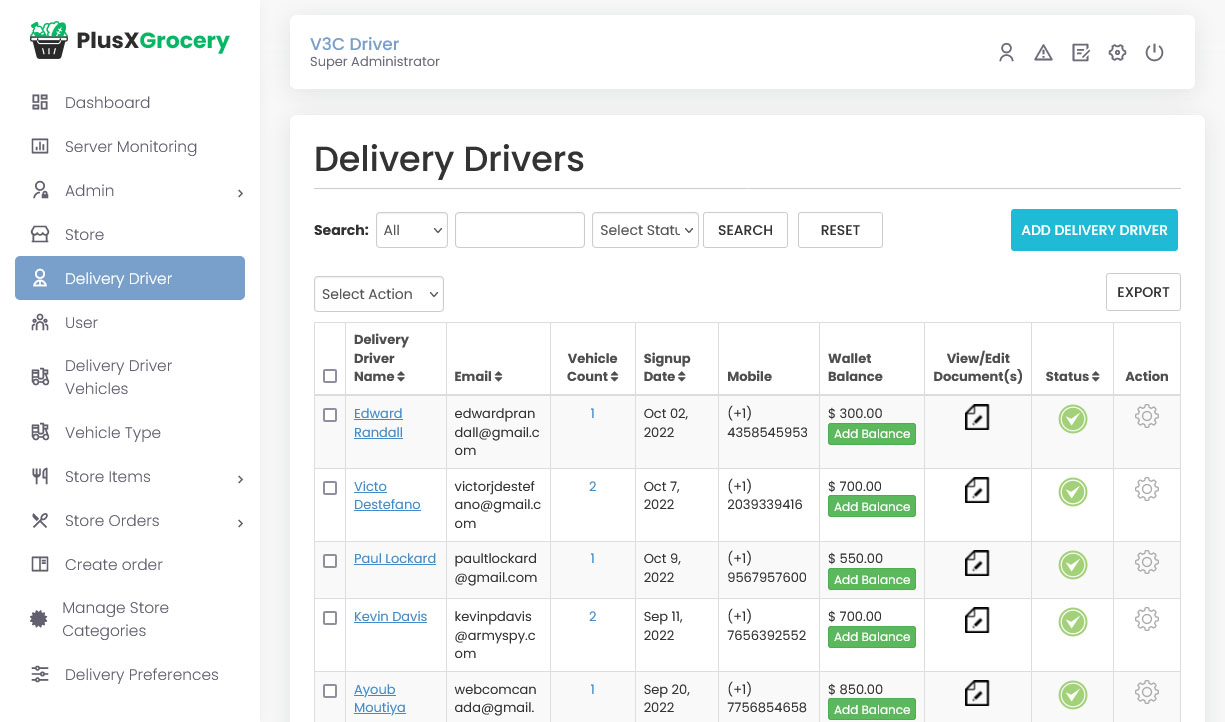This screenshot has height=722, width=1225.
Task: Open the search field 'All' dropdown
Action: 412,230
